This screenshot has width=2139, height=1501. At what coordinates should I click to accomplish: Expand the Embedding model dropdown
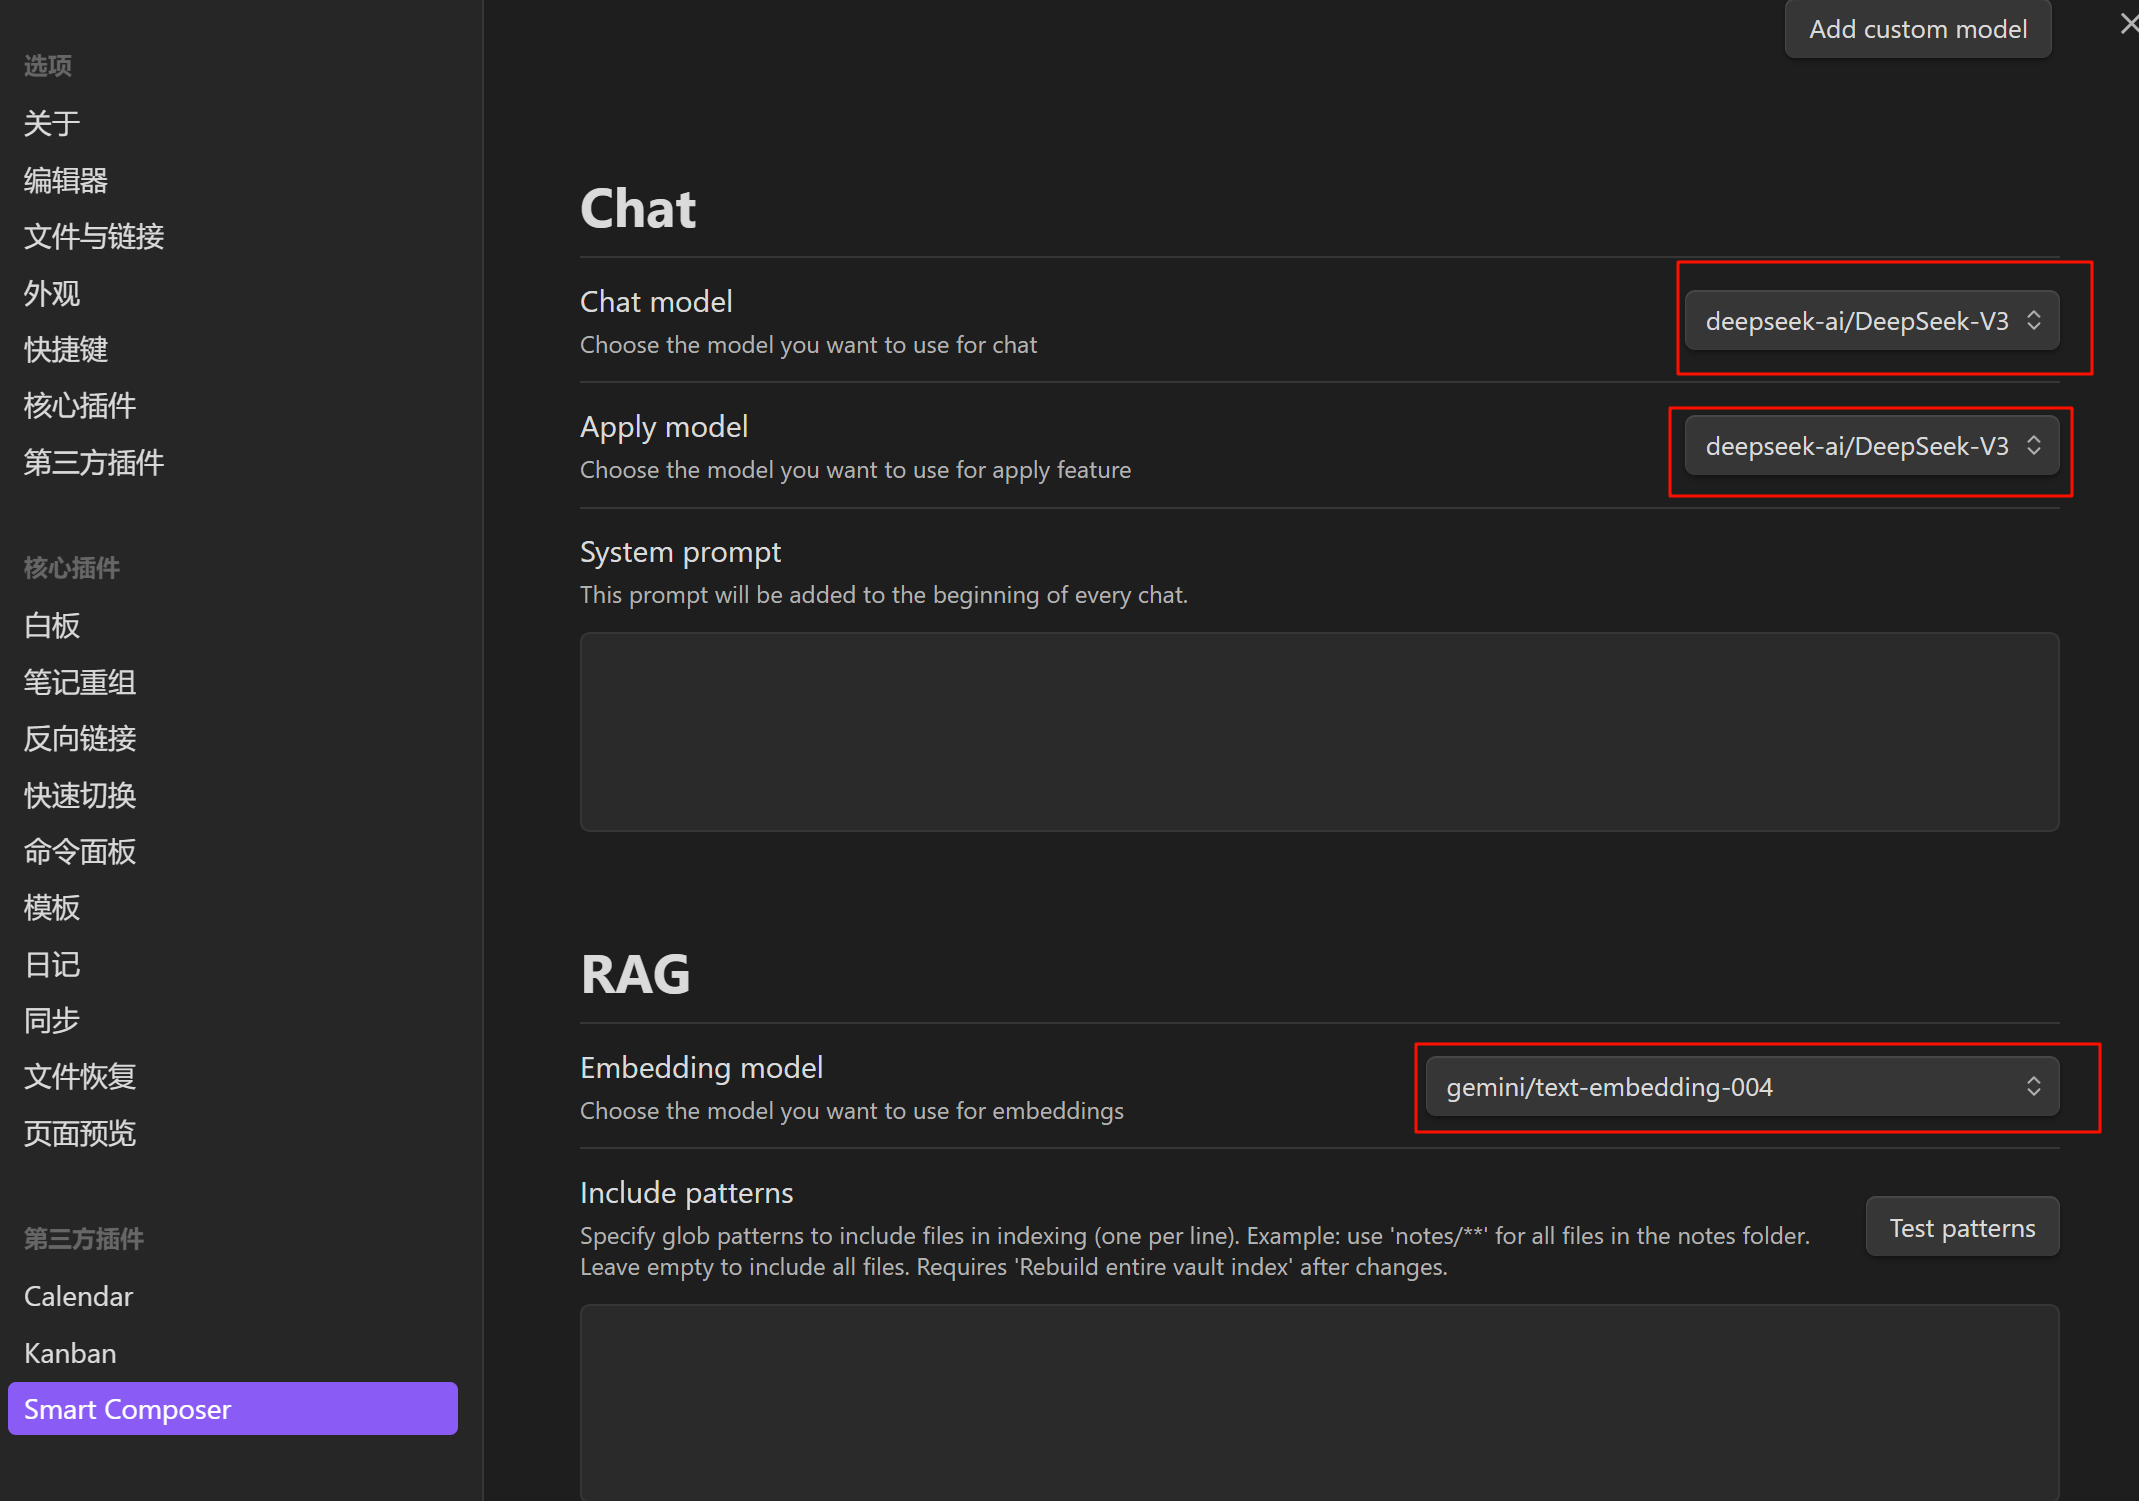click(1741, 1087)
